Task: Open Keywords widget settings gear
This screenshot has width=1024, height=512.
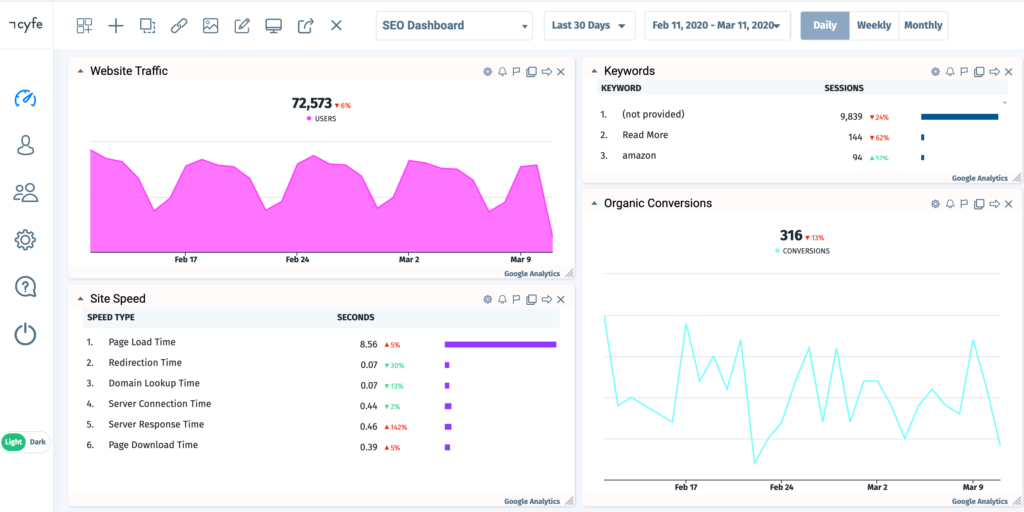Action: coord(935,71)
